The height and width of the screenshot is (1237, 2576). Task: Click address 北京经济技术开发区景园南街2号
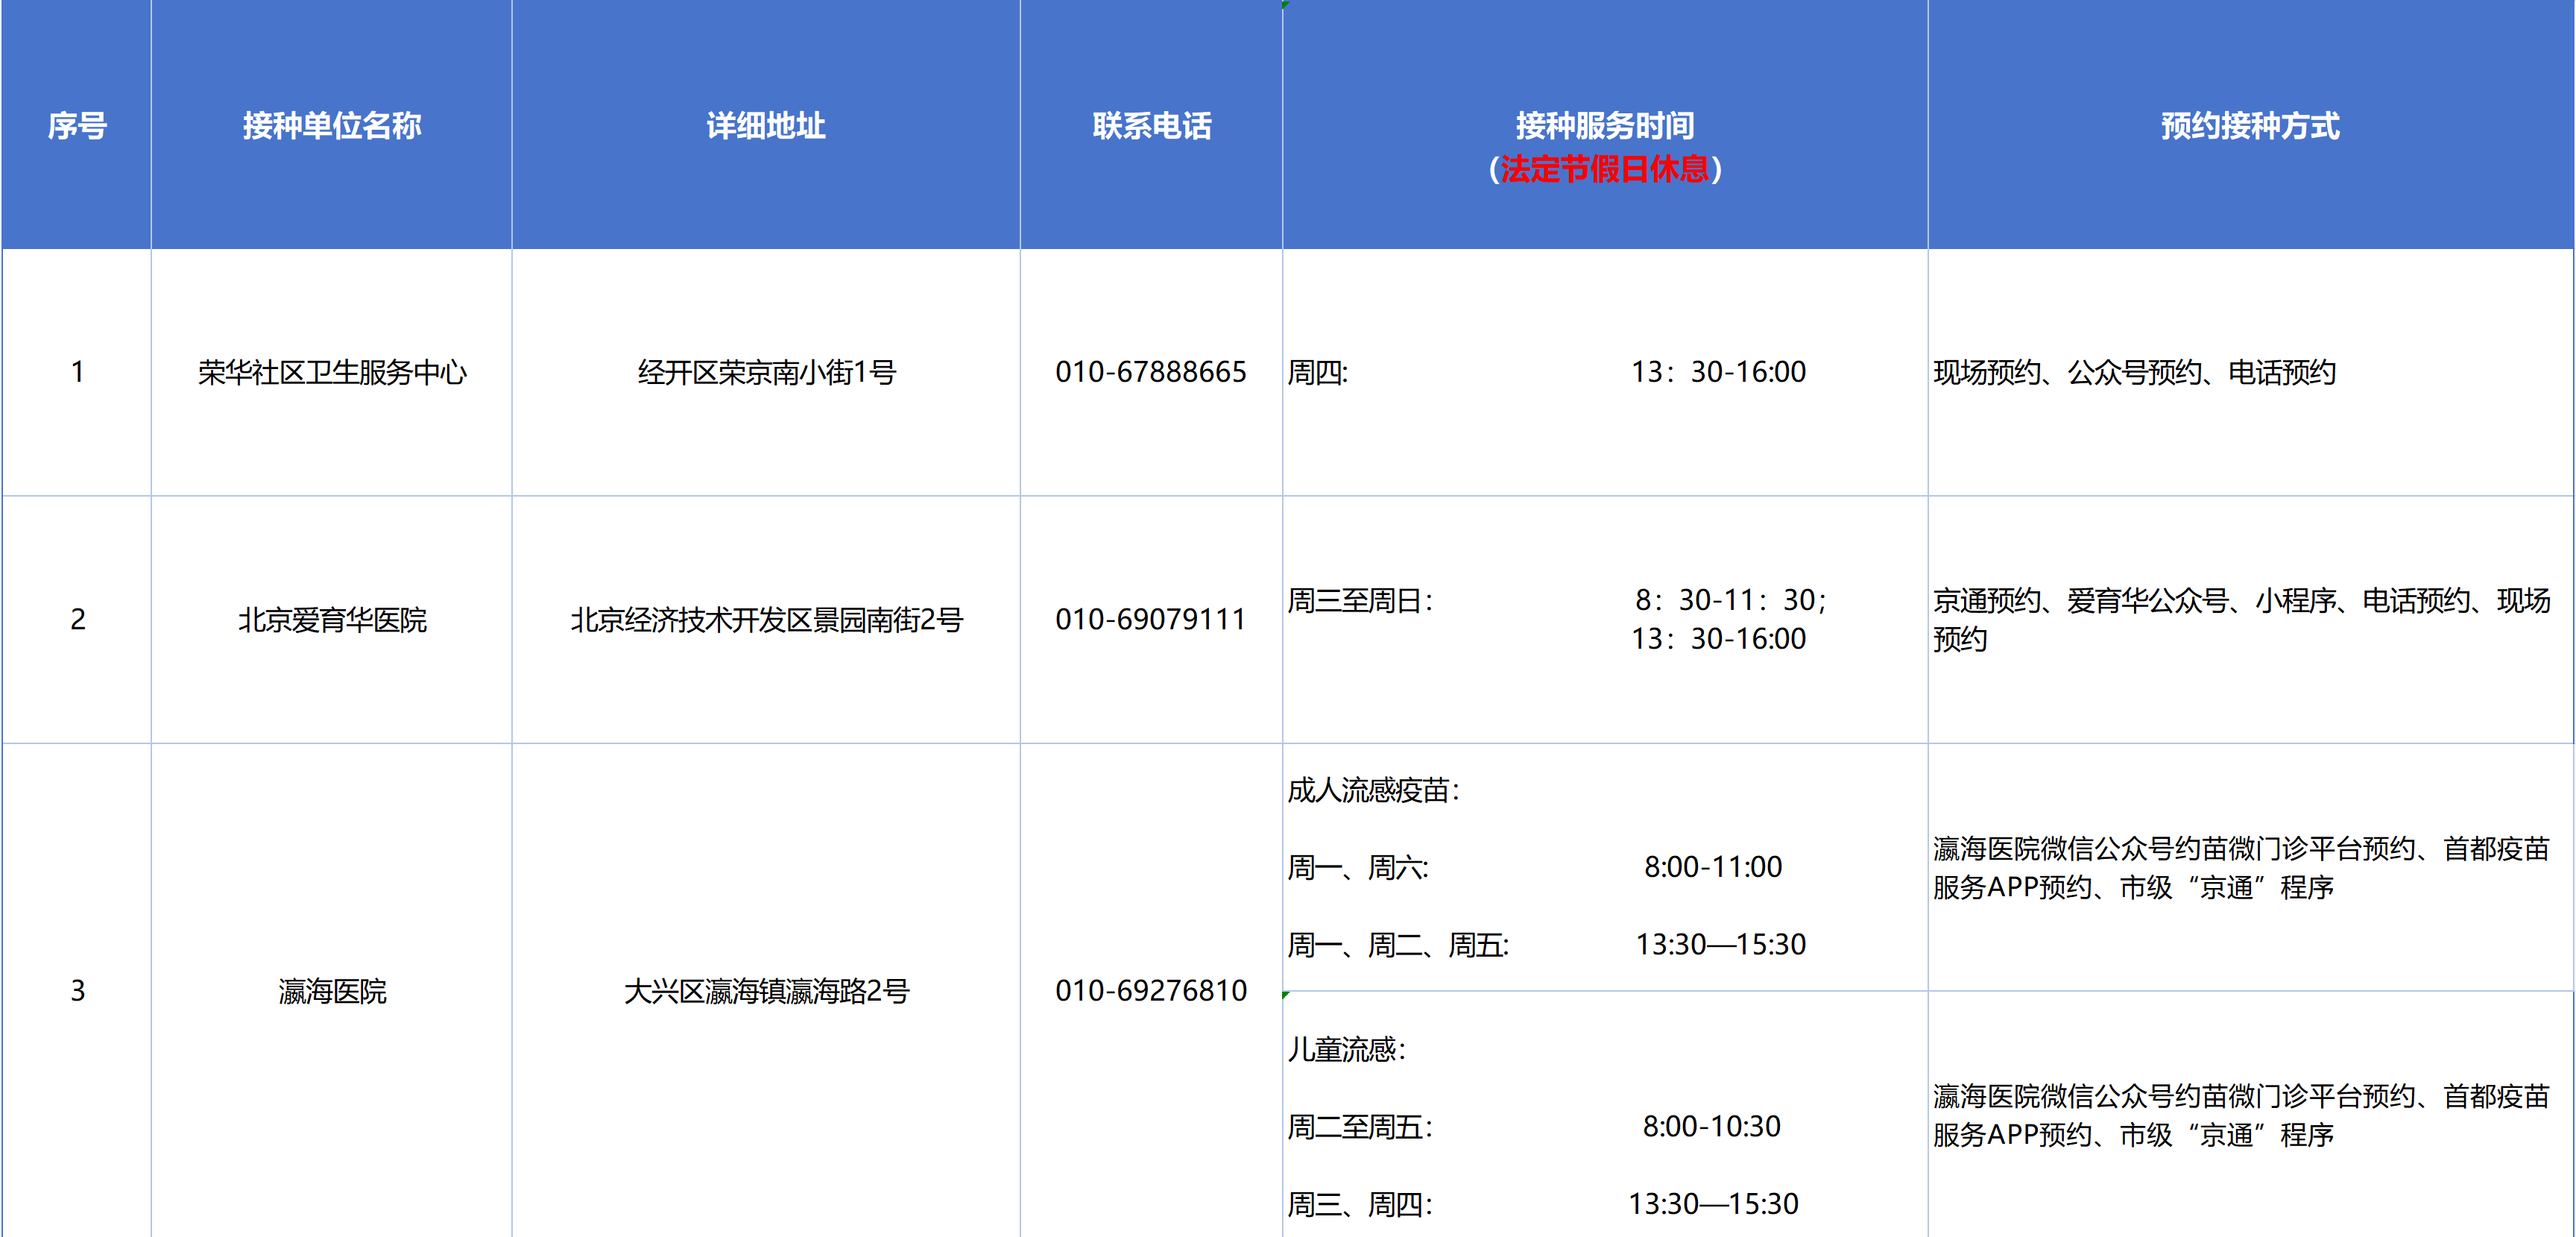766,619
